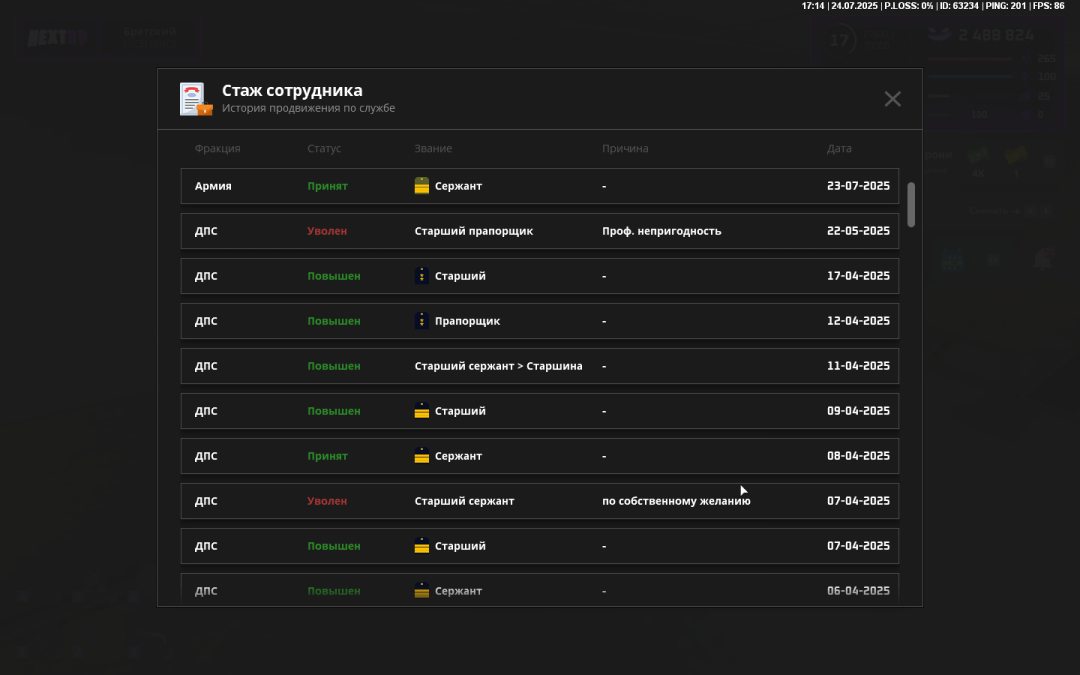Click Повышен status in 17-04-2025 row
Image resolution: width=1080 pixels, height=675 pixels.
334,276
